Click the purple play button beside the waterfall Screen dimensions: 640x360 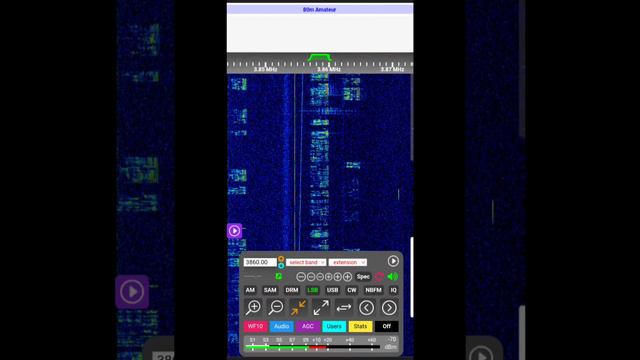(234, 231)
